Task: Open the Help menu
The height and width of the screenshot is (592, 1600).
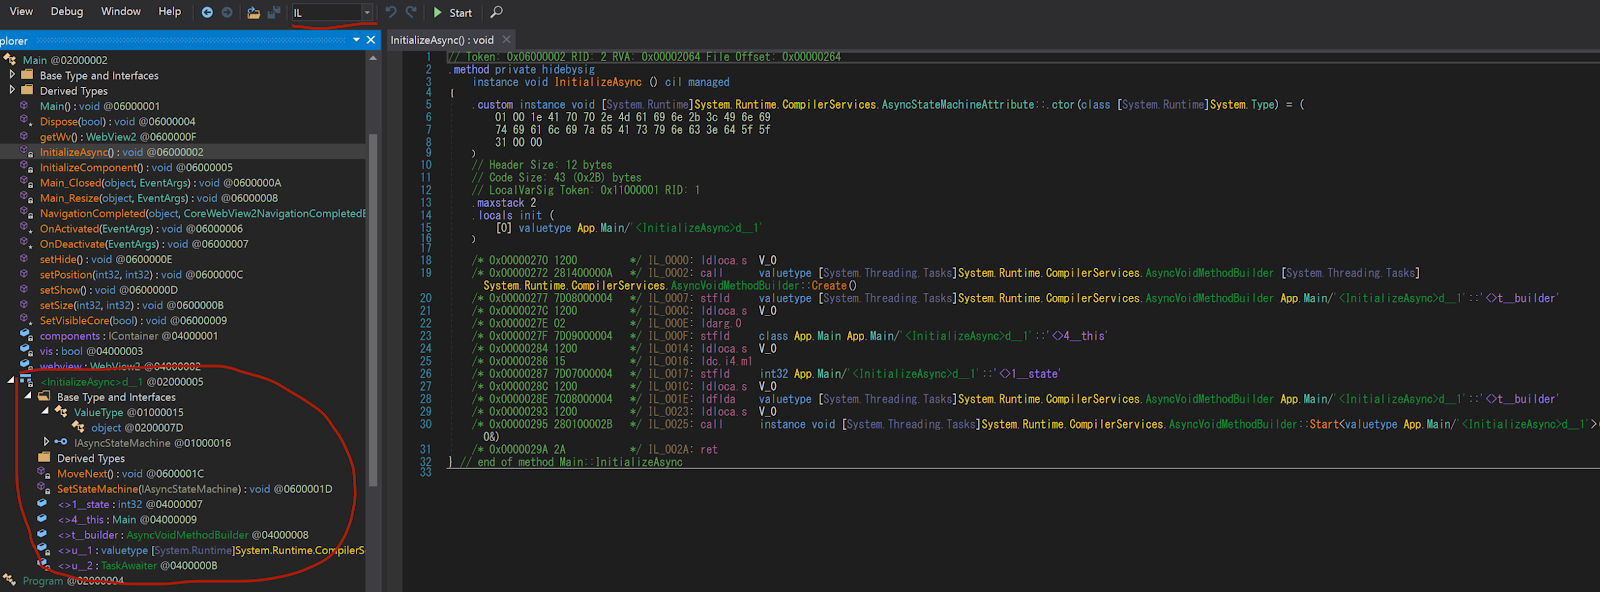Action: 170,11
